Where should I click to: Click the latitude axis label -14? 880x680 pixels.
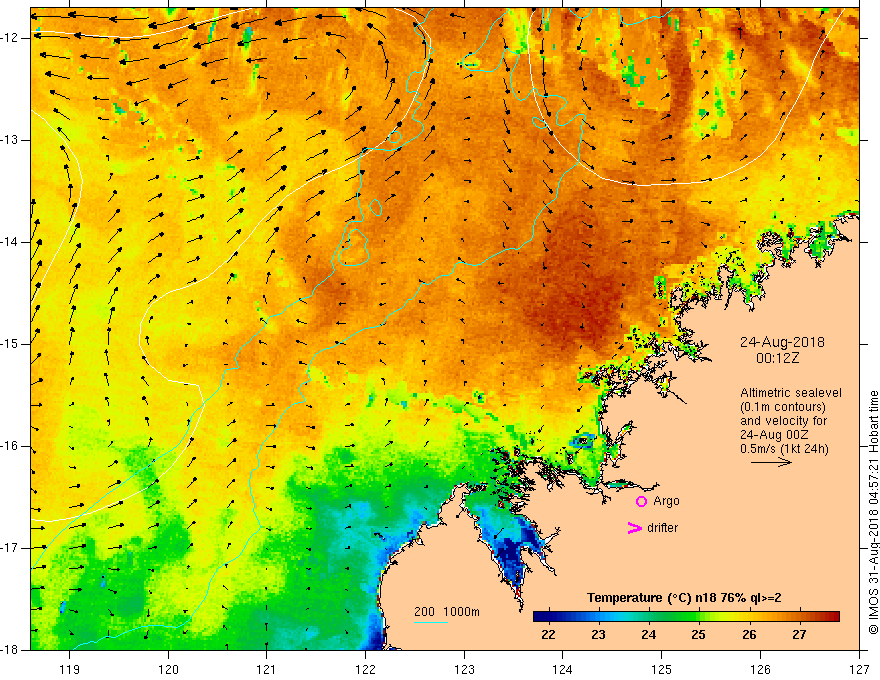coord(10,242)
